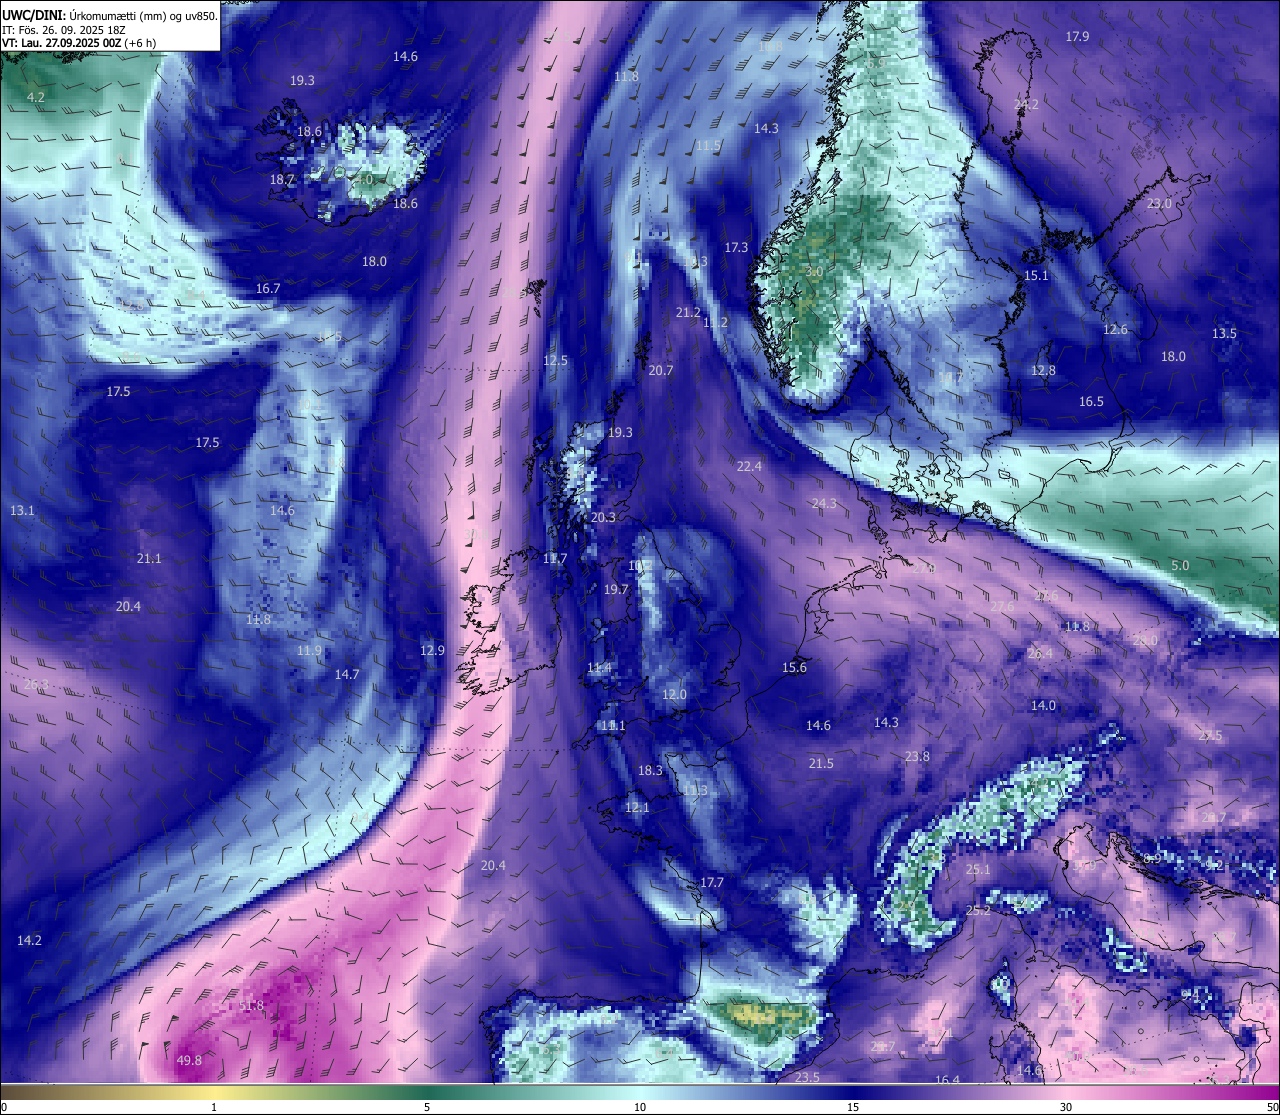Screen dimensions: 1280x1115
Task: Select the 51.8 value label
Action: tap(252, 1005)
